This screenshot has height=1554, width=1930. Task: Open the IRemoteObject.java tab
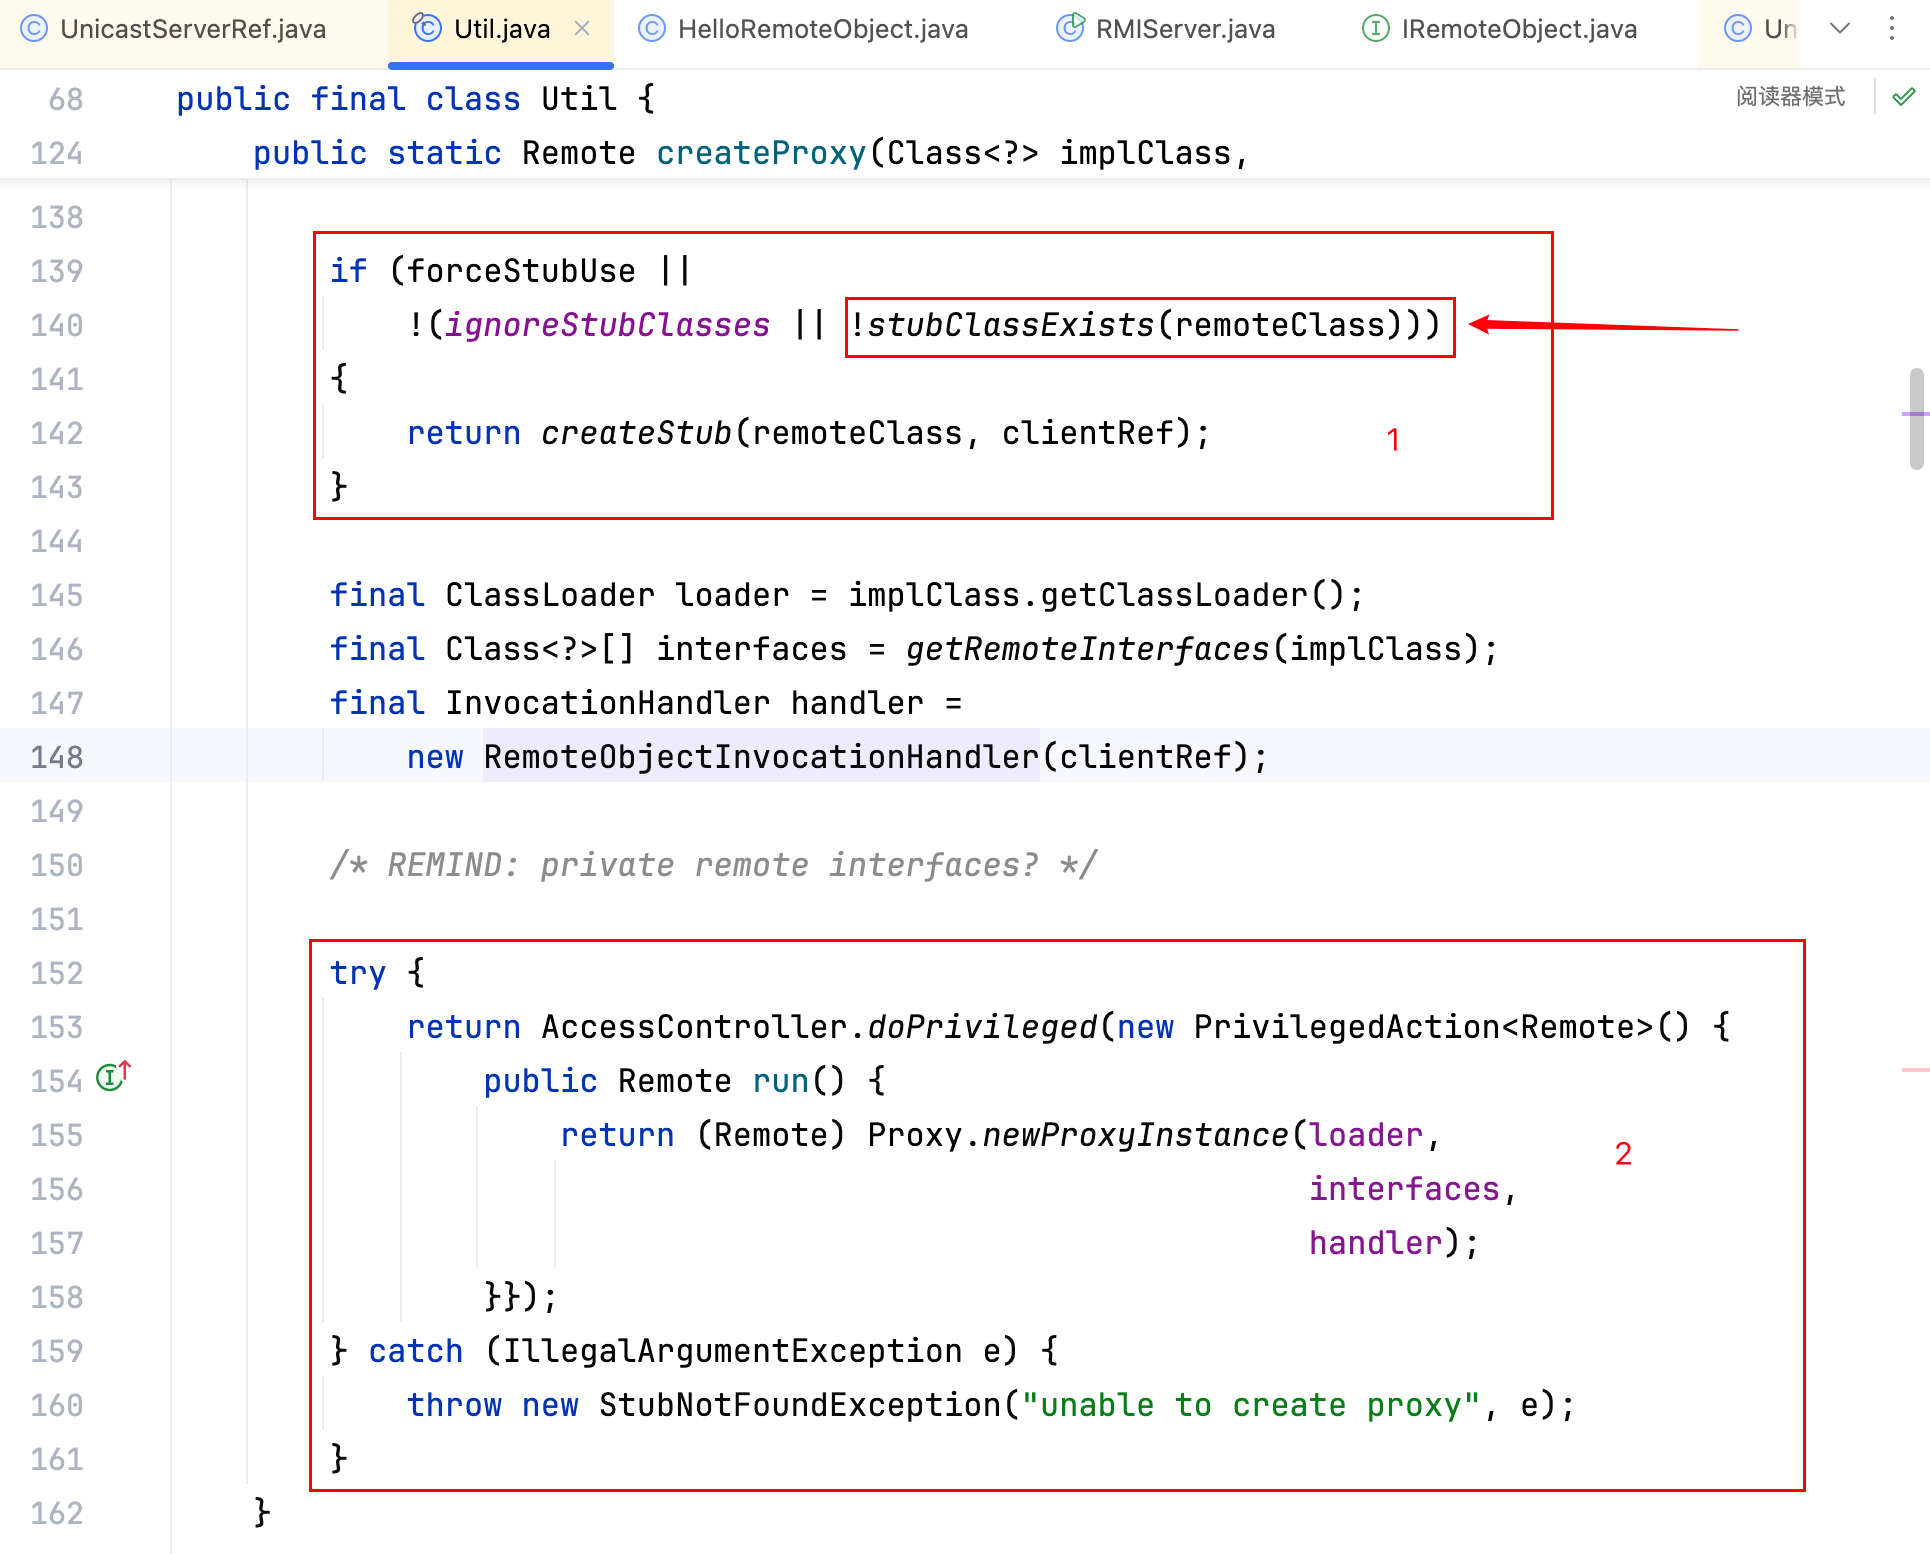point(1518,29)
